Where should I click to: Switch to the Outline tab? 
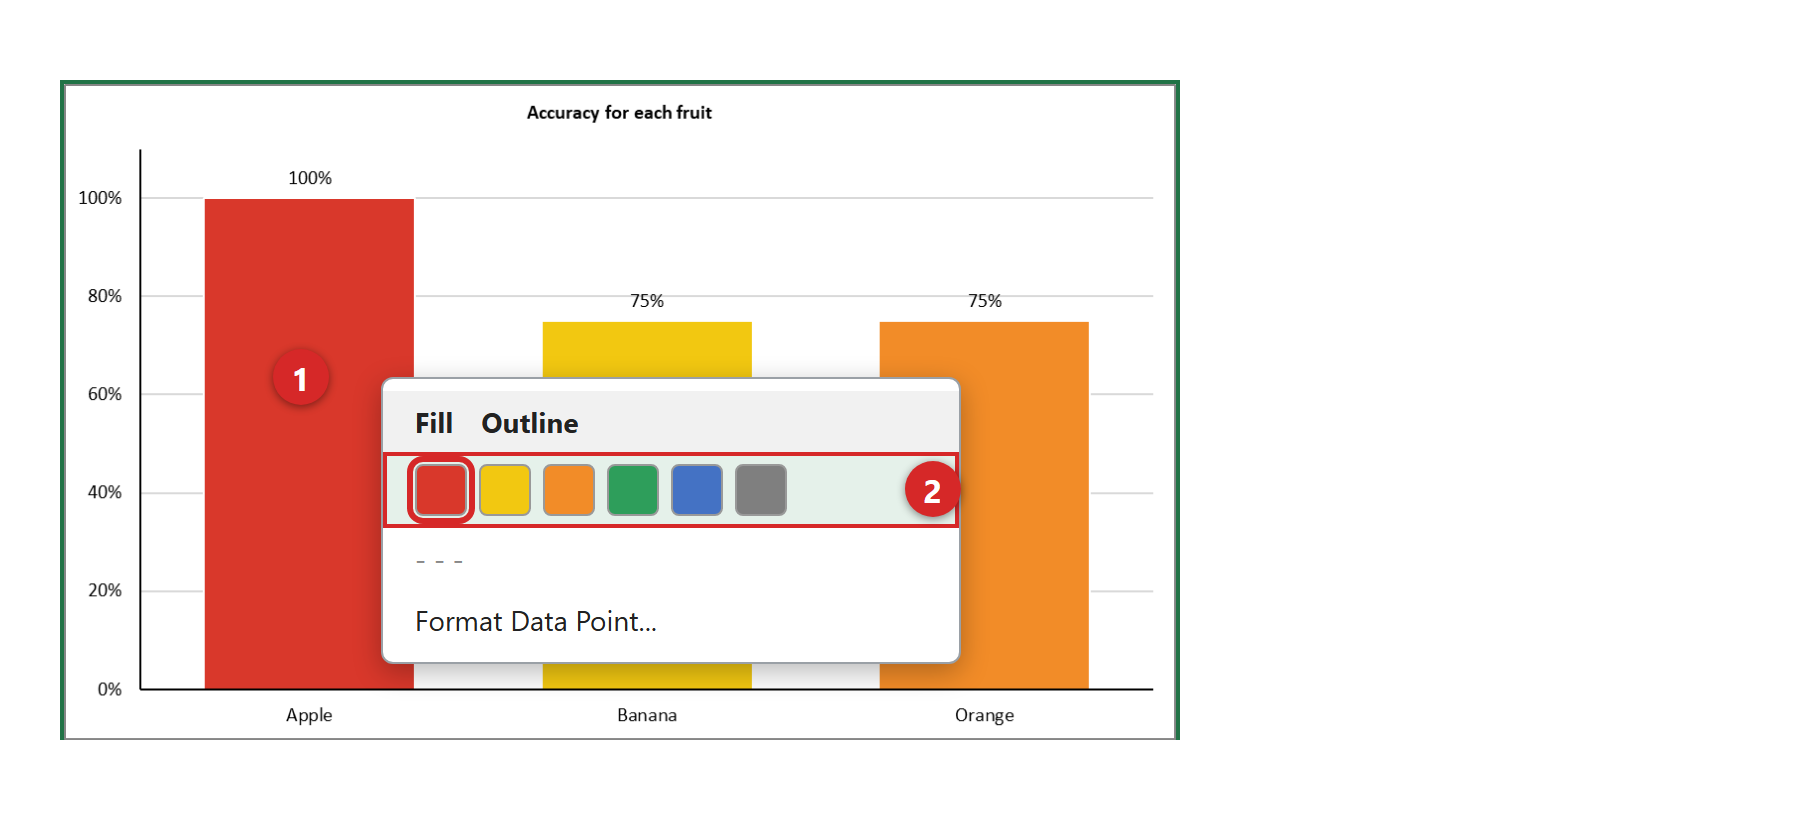pyautogui.click(x=530, y=424)
